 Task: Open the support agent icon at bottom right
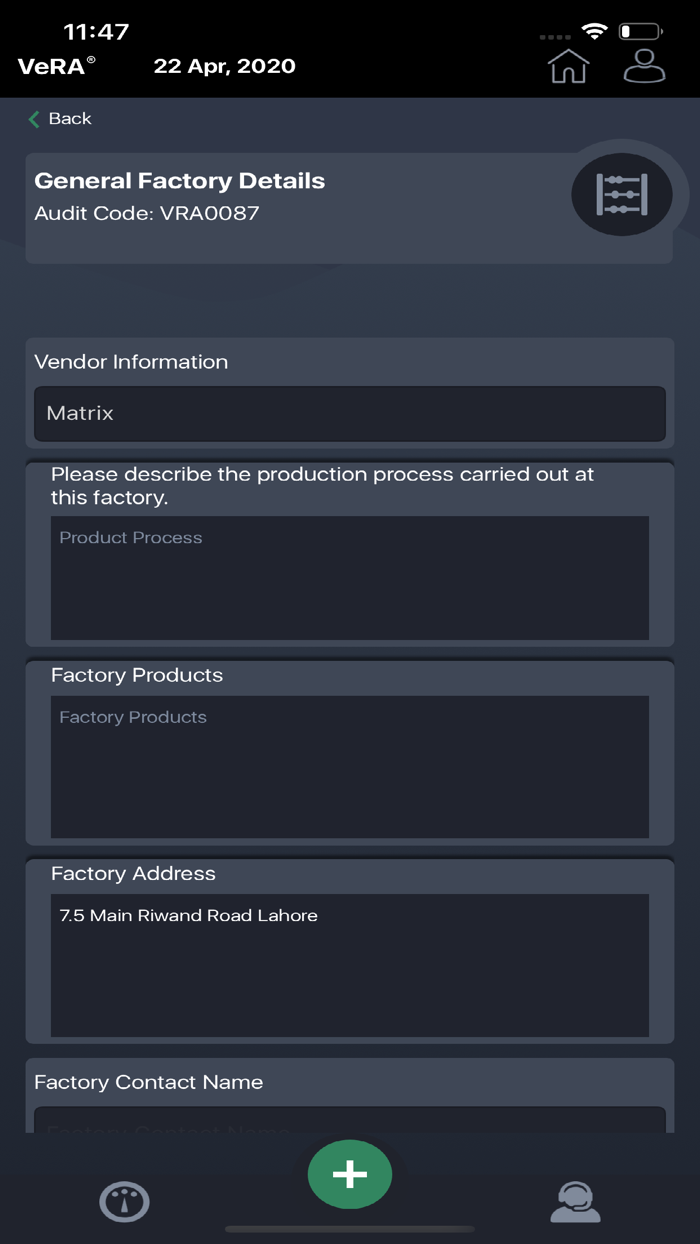(574, 1202)
